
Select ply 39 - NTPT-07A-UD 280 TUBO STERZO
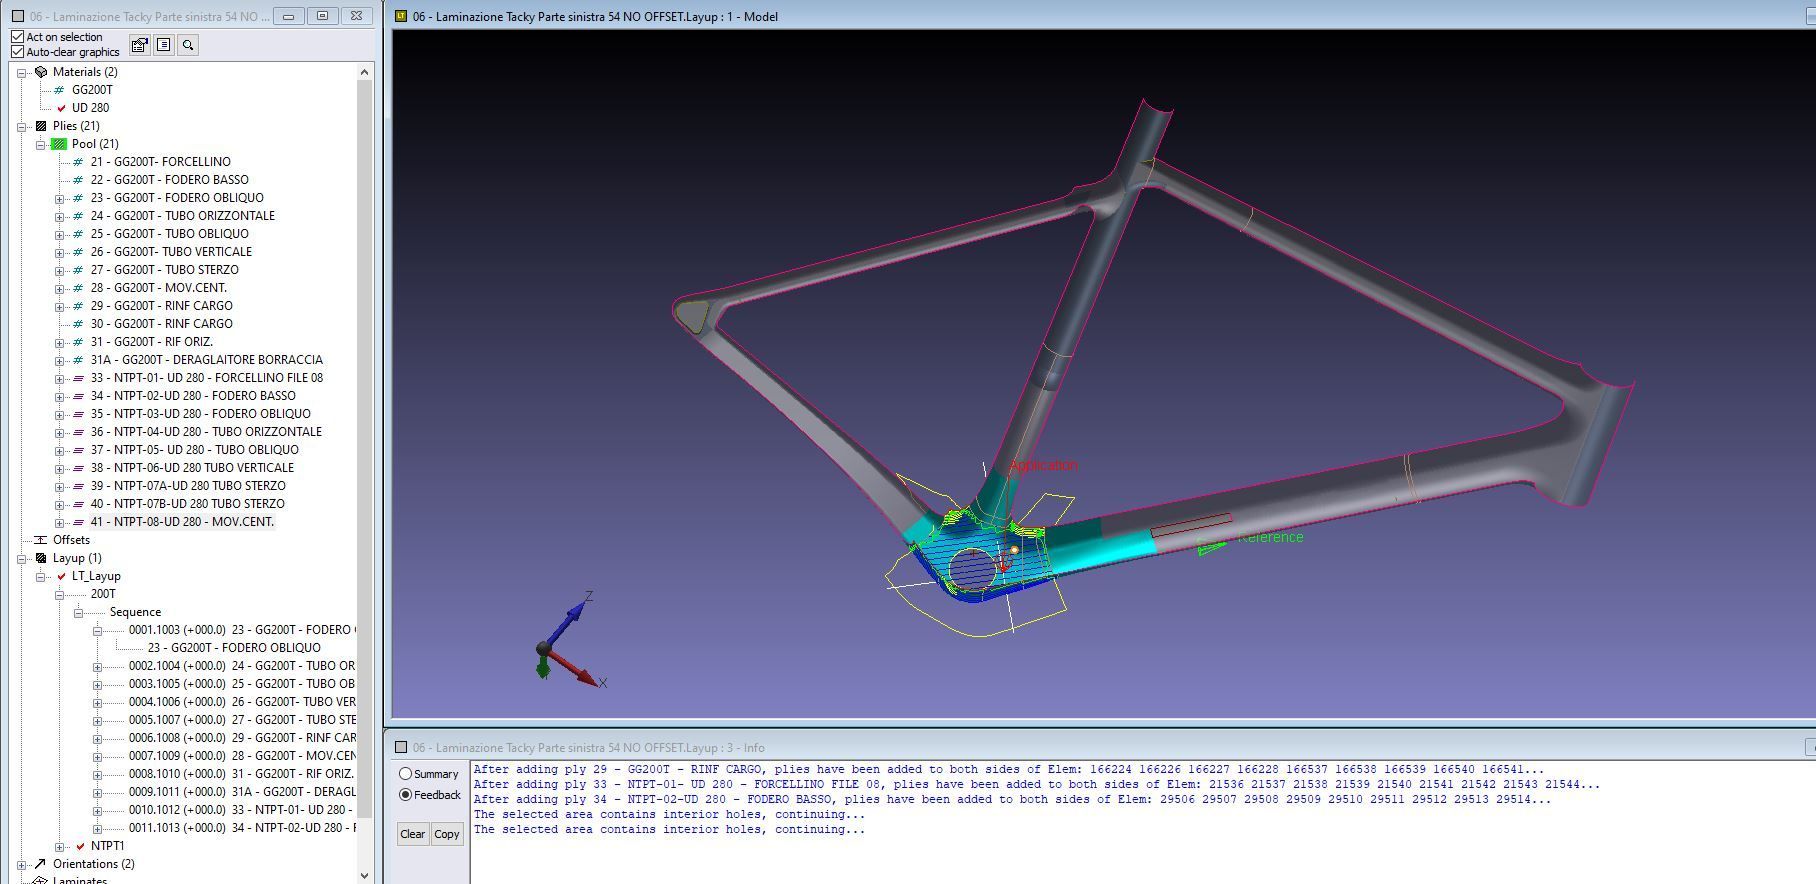tap(188, 486)
